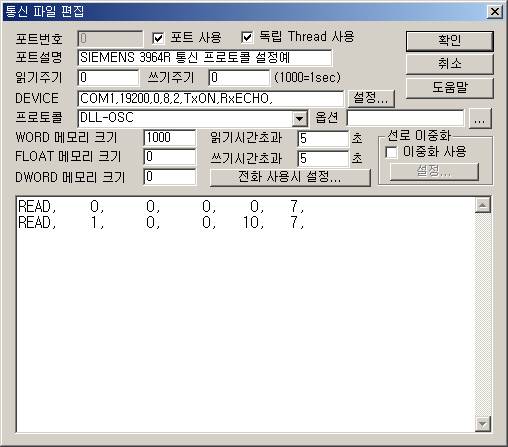This screenshot has height=447, width=508.
Task: Click the WORD 메모리 크기 field
Action: tap(170, 138)
